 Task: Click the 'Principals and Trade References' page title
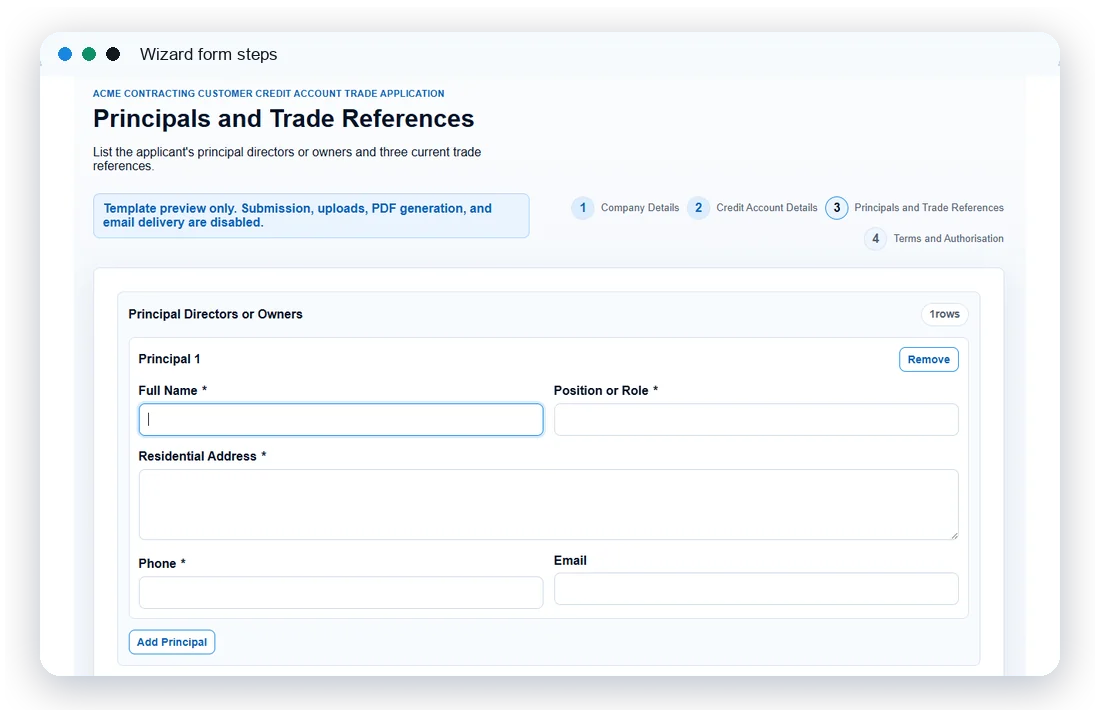coord(283,119)
